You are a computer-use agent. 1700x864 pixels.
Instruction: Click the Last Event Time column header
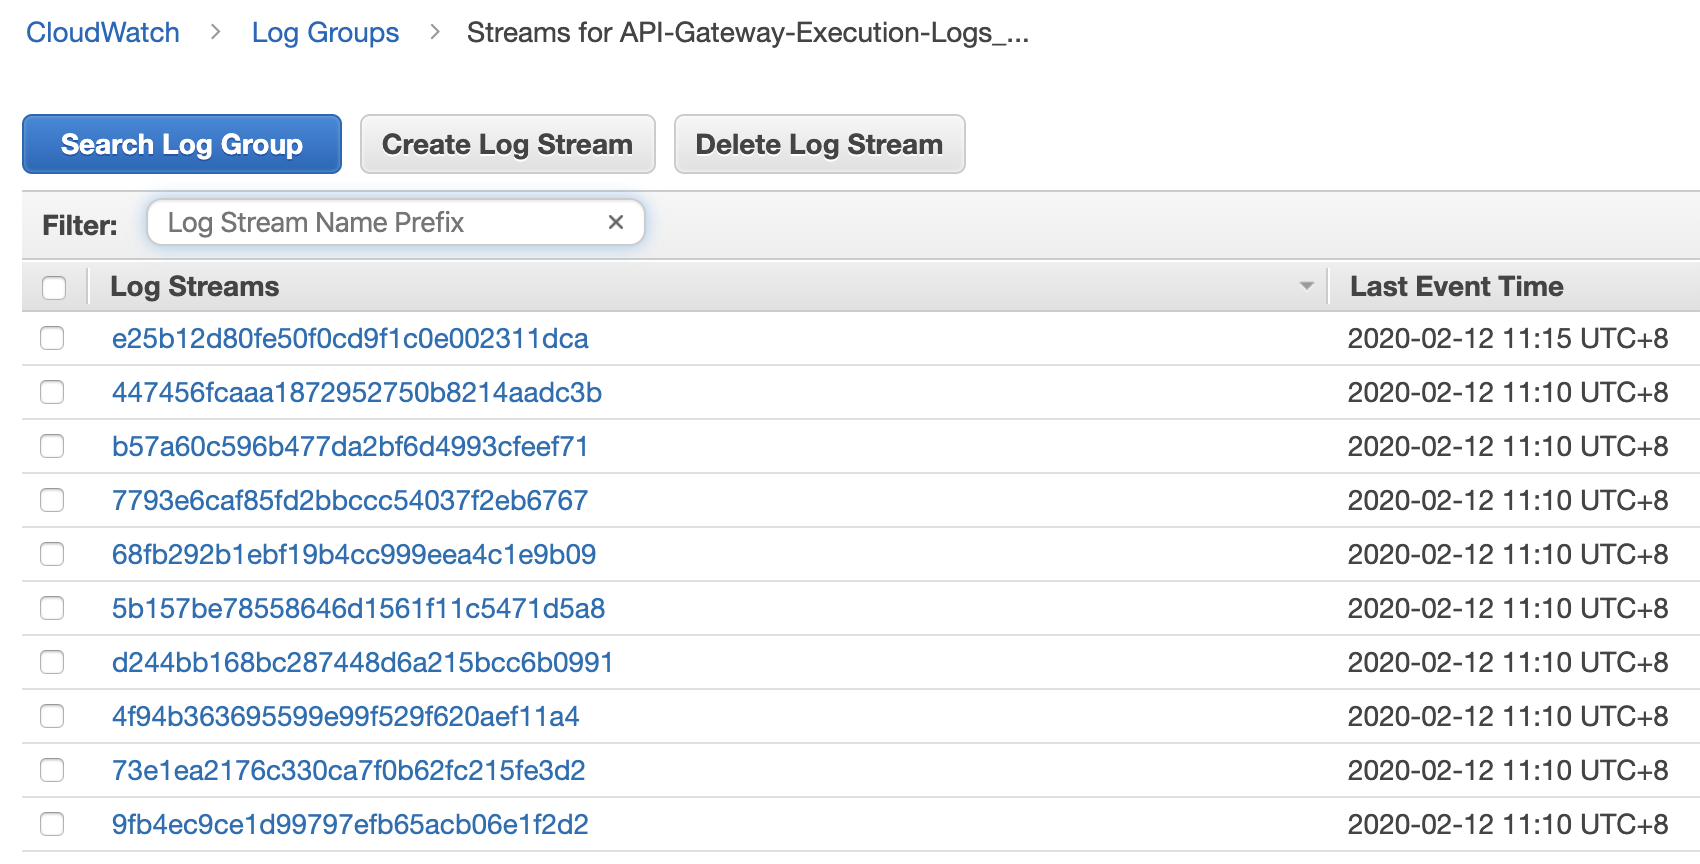pyautogui.click(x=1456, y=287)
